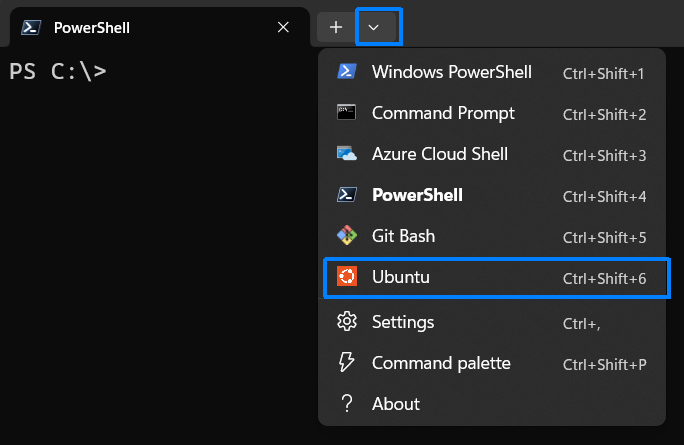Click the Ctrl+Shift+3 shortcut text
The image size is (684, 445).
tap(605, 156)
